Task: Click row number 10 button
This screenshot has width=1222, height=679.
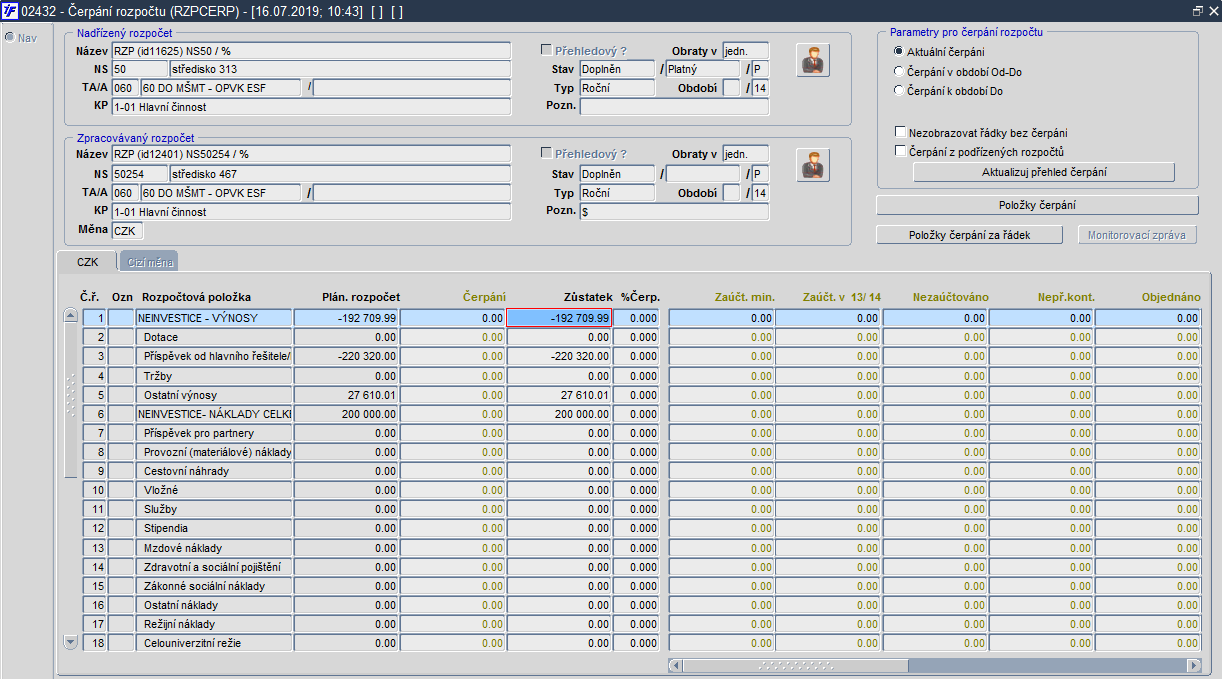Action: [x=94, y=490]
